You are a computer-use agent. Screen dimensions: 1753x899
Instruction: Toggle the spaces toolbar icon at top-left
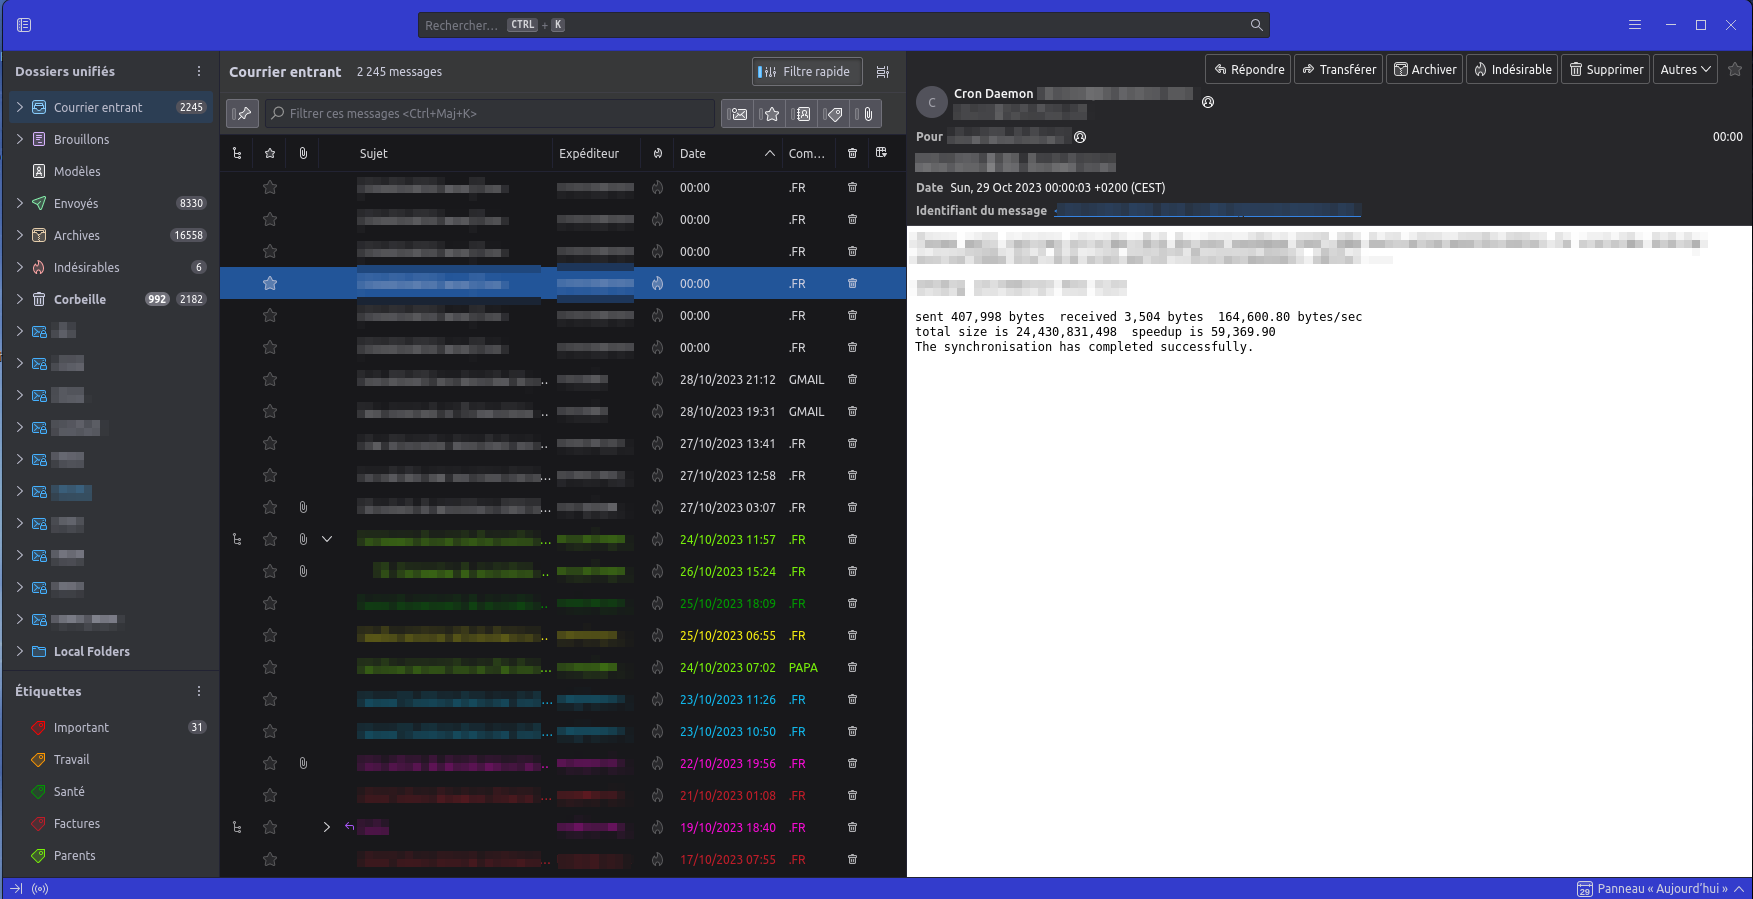24,25
